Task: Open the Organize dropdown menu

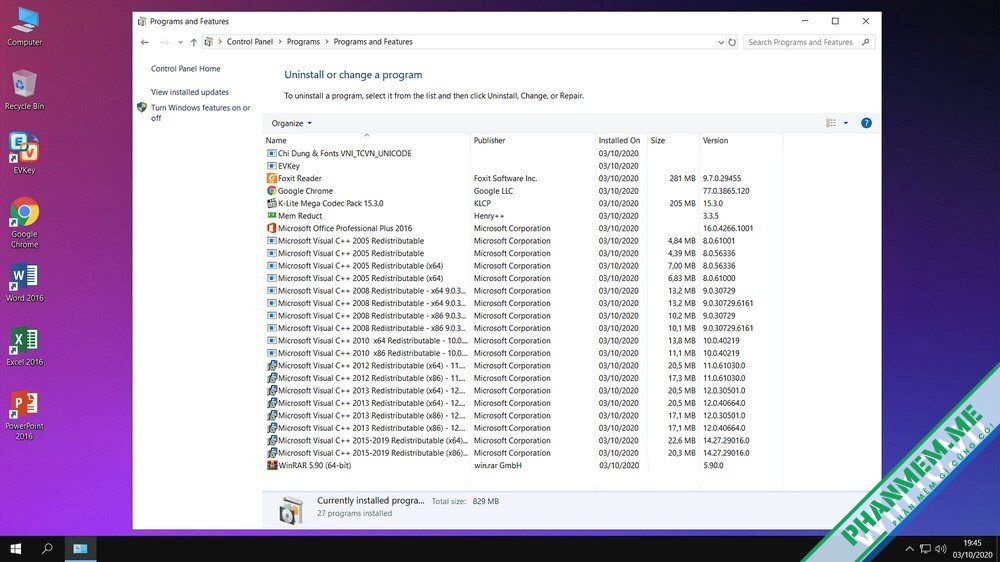Action: coord(291,123)
